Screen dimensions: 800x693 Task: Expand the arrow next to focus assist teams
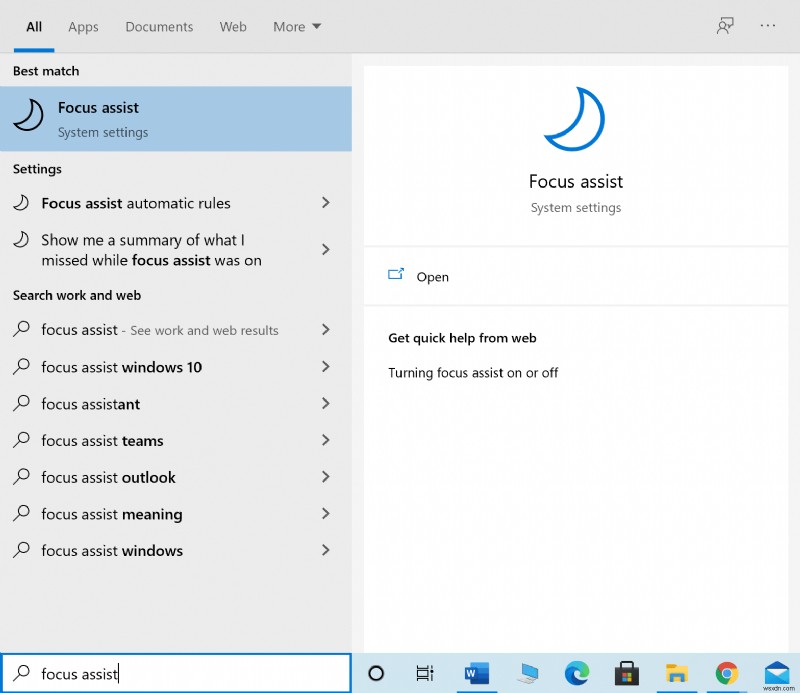click(x=325, y=441)
